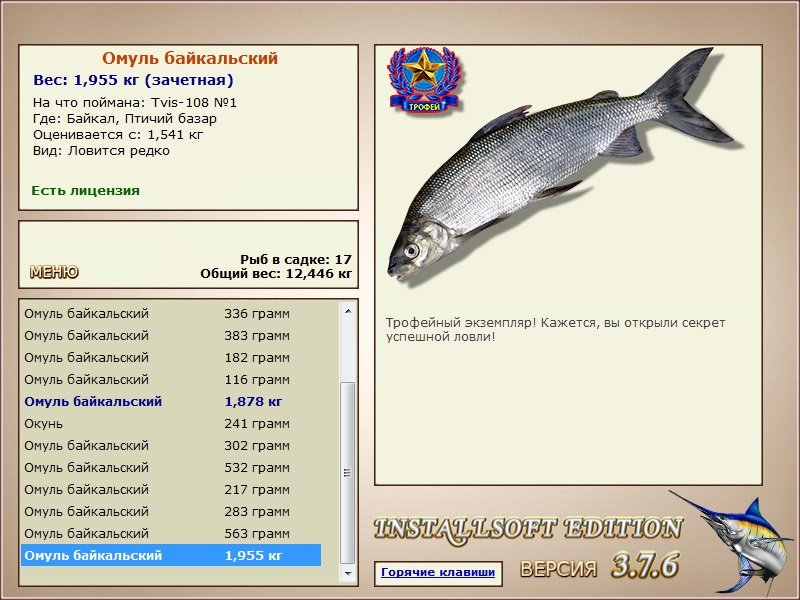Open the МЕНЮ button
This screenshot has width=800, height=600.
[54, 272]
